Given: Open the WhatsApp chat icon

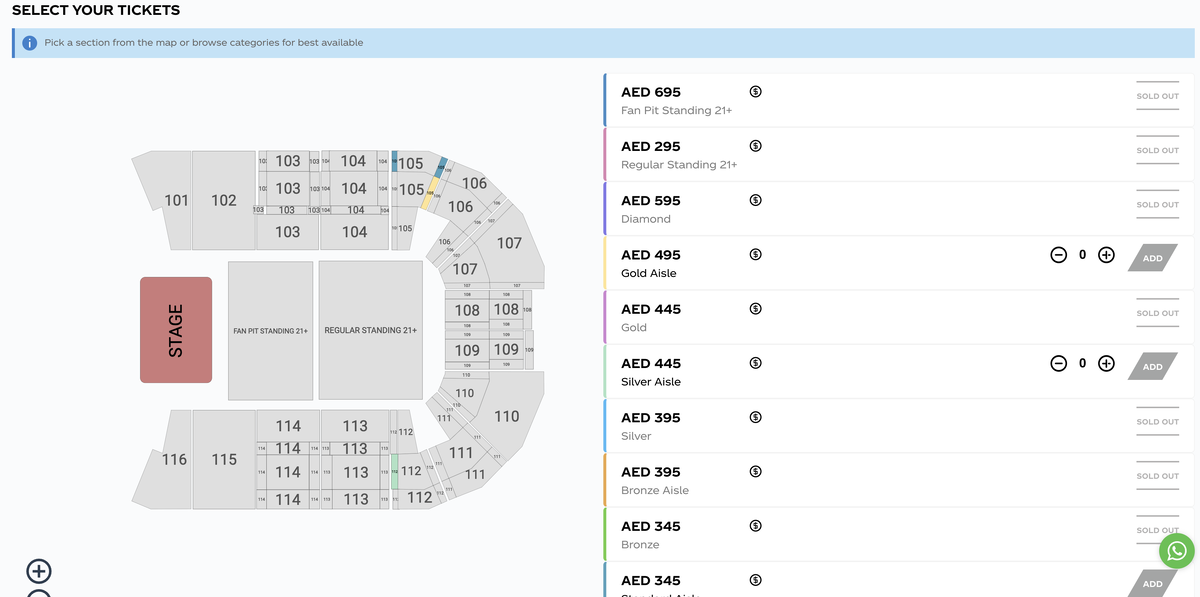Looking at the screenshot, I should (x=1176, y=551).
